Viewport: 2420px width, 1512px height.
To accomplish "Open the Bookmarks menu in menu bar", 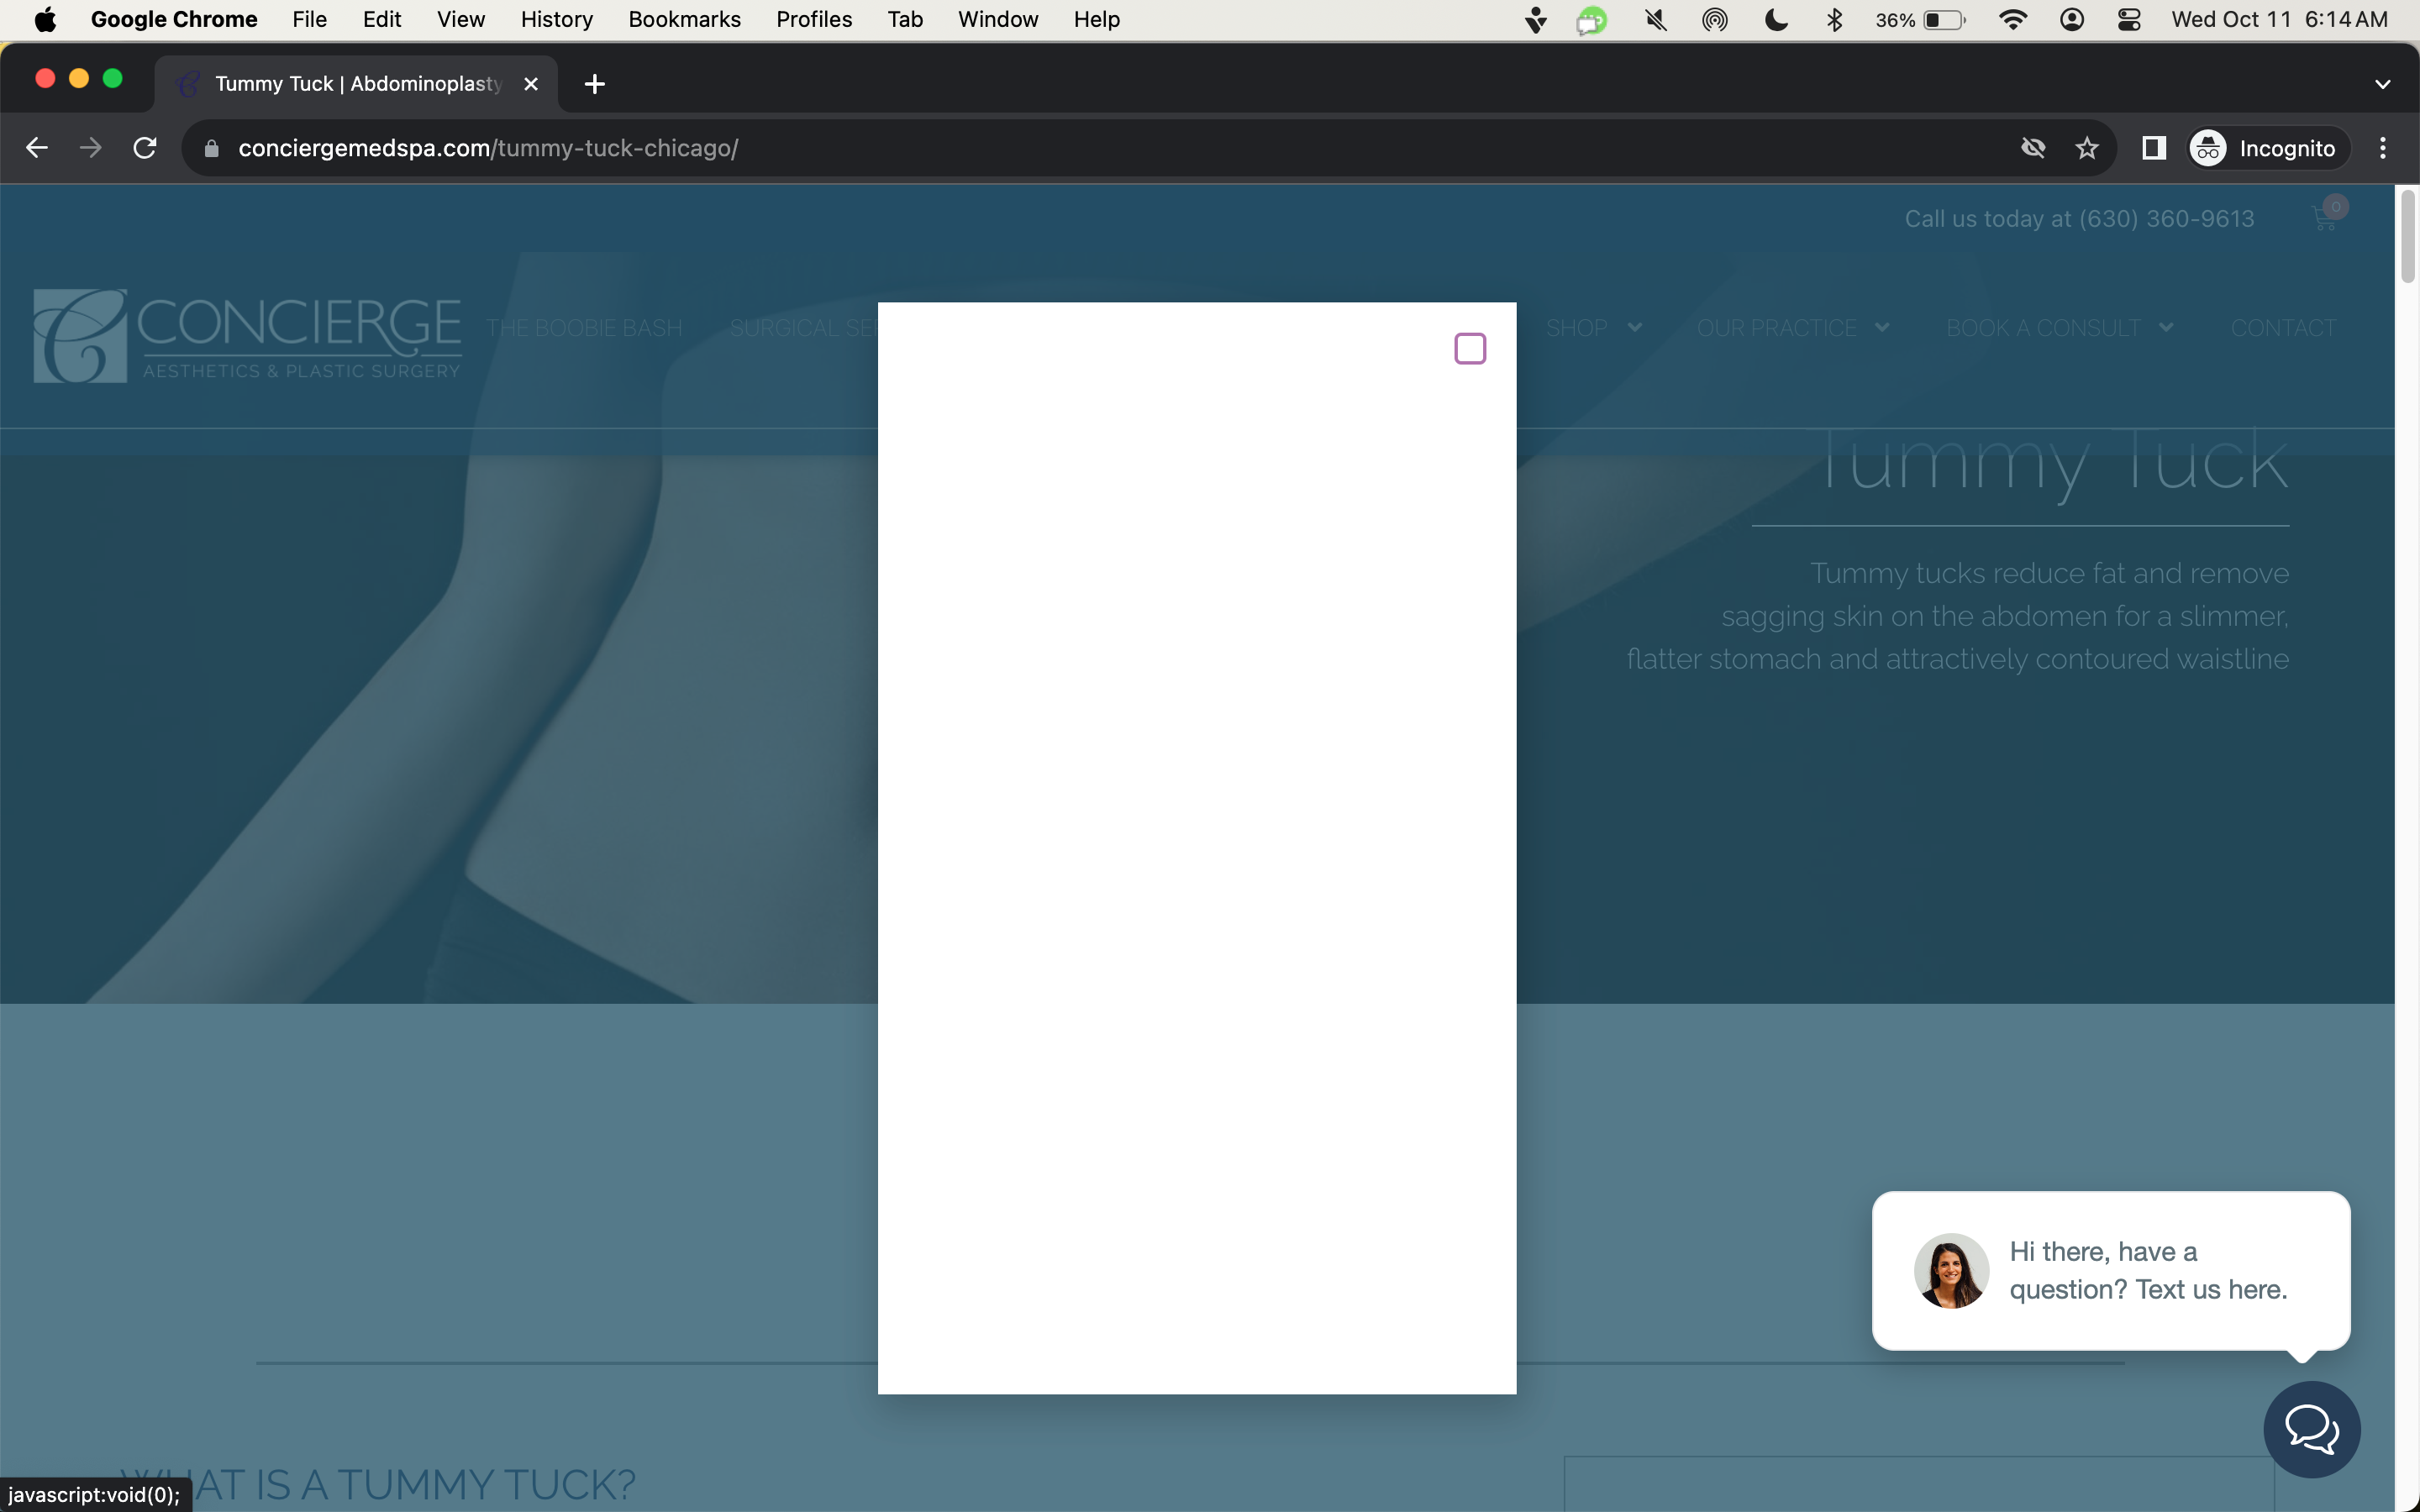I will coord(684,20).
